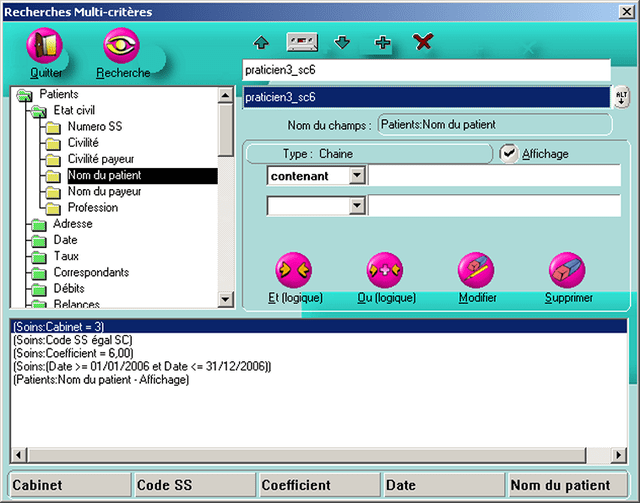Click the 'Code SS' column header
Image resolution: width=640 pixels, height=503 pixels.
[194, 485]
